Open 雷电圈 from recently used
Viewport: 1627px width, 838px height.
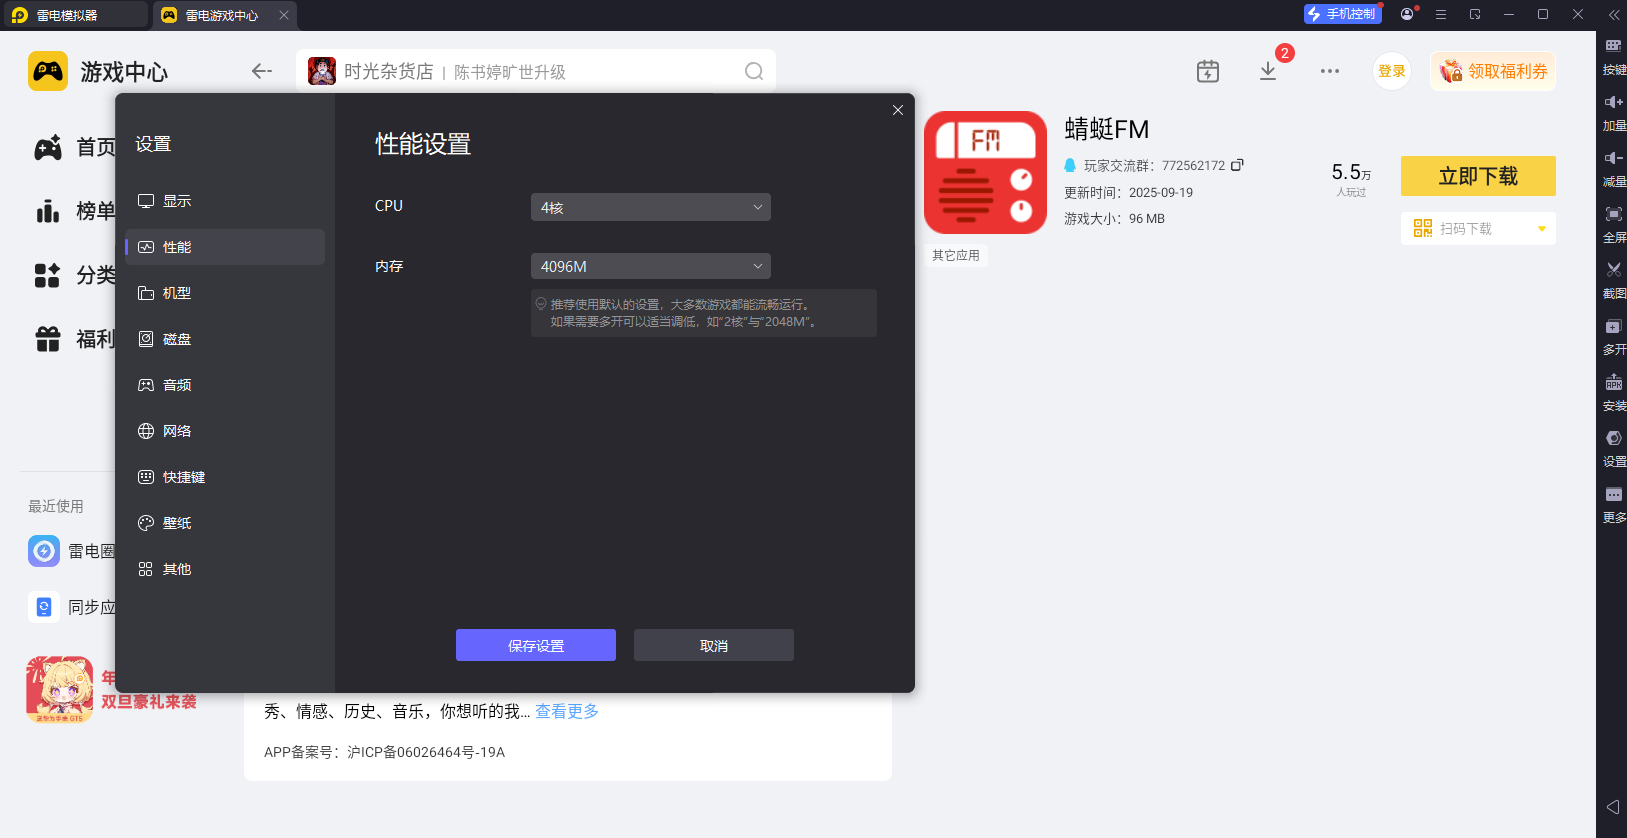pos(44,551)
